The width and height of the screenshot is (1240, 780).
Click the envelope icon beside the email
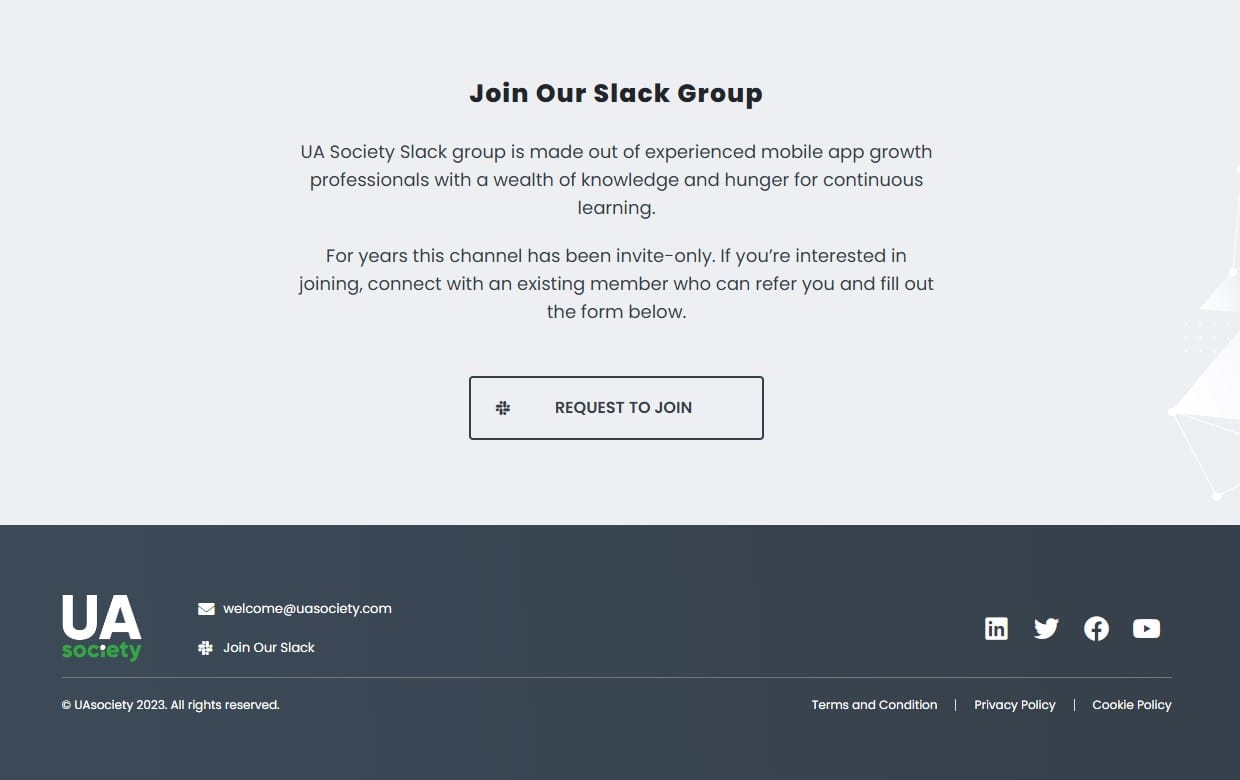coord(206,609)
